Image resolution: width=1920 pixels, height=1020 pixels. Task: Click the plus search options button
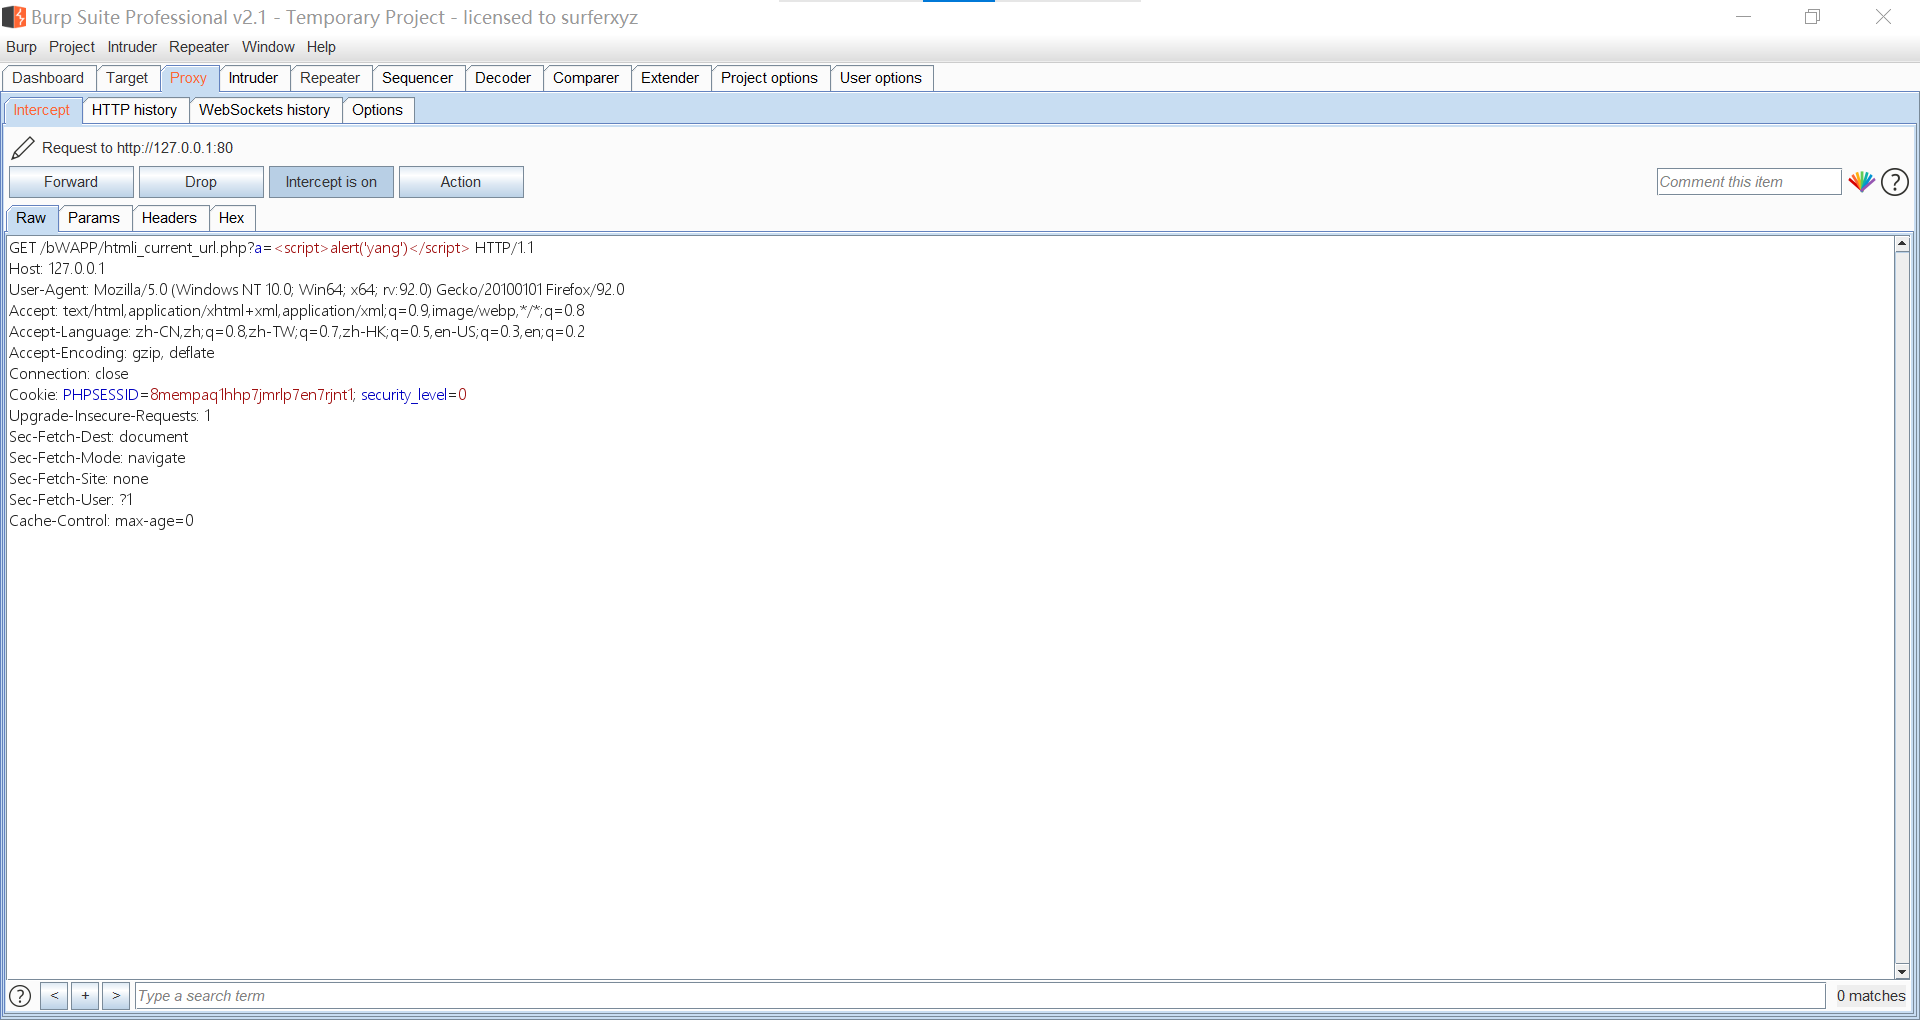coord(85,996)
